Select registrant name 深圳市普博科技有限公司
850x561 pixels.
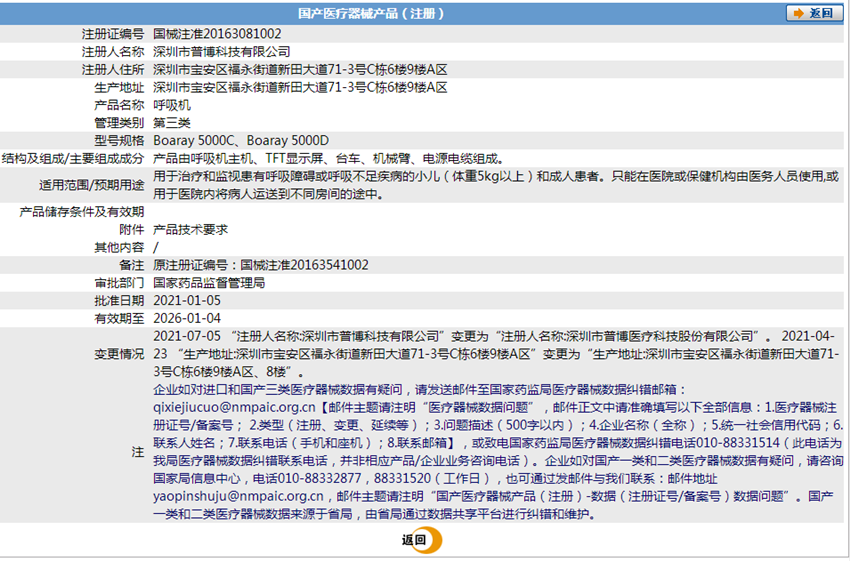click(222, 51)
